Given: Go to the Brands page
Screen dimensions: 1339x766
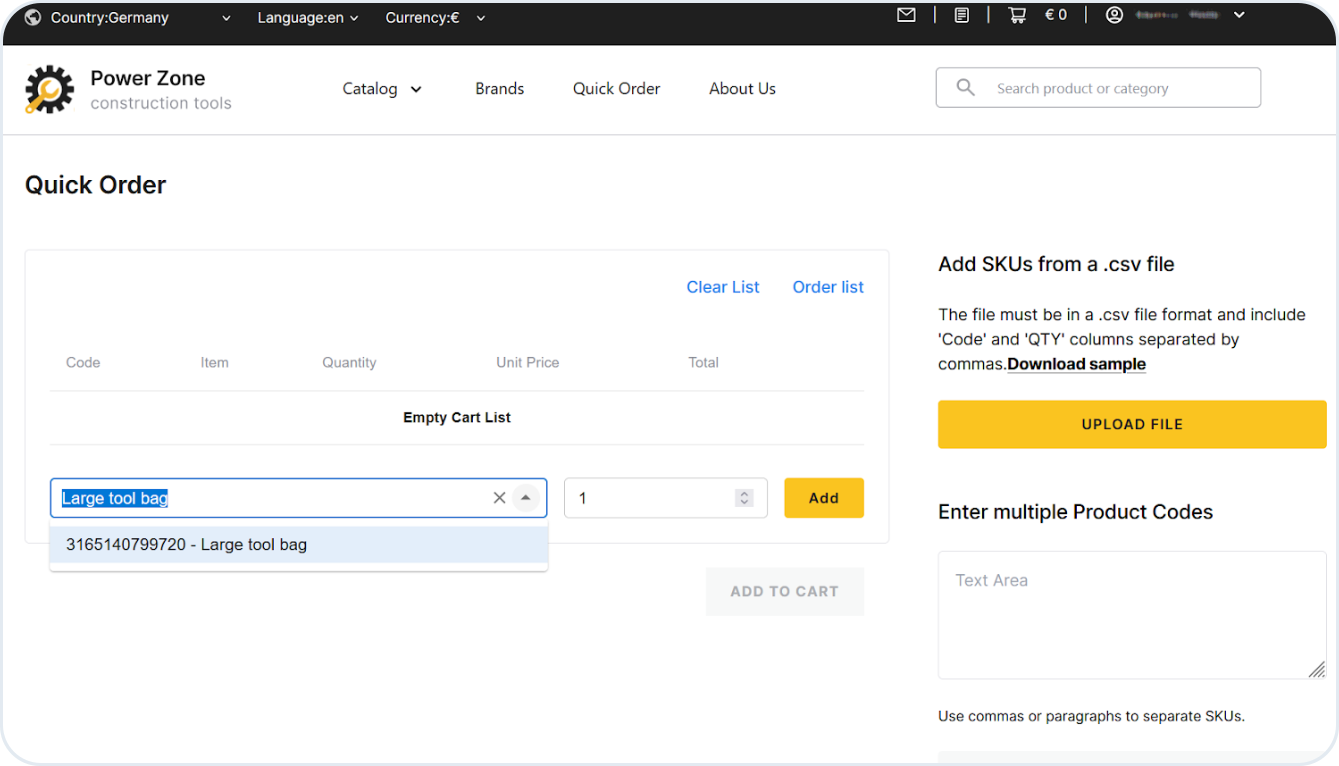Looking at the screenshot, I should (x=499, y=89).
